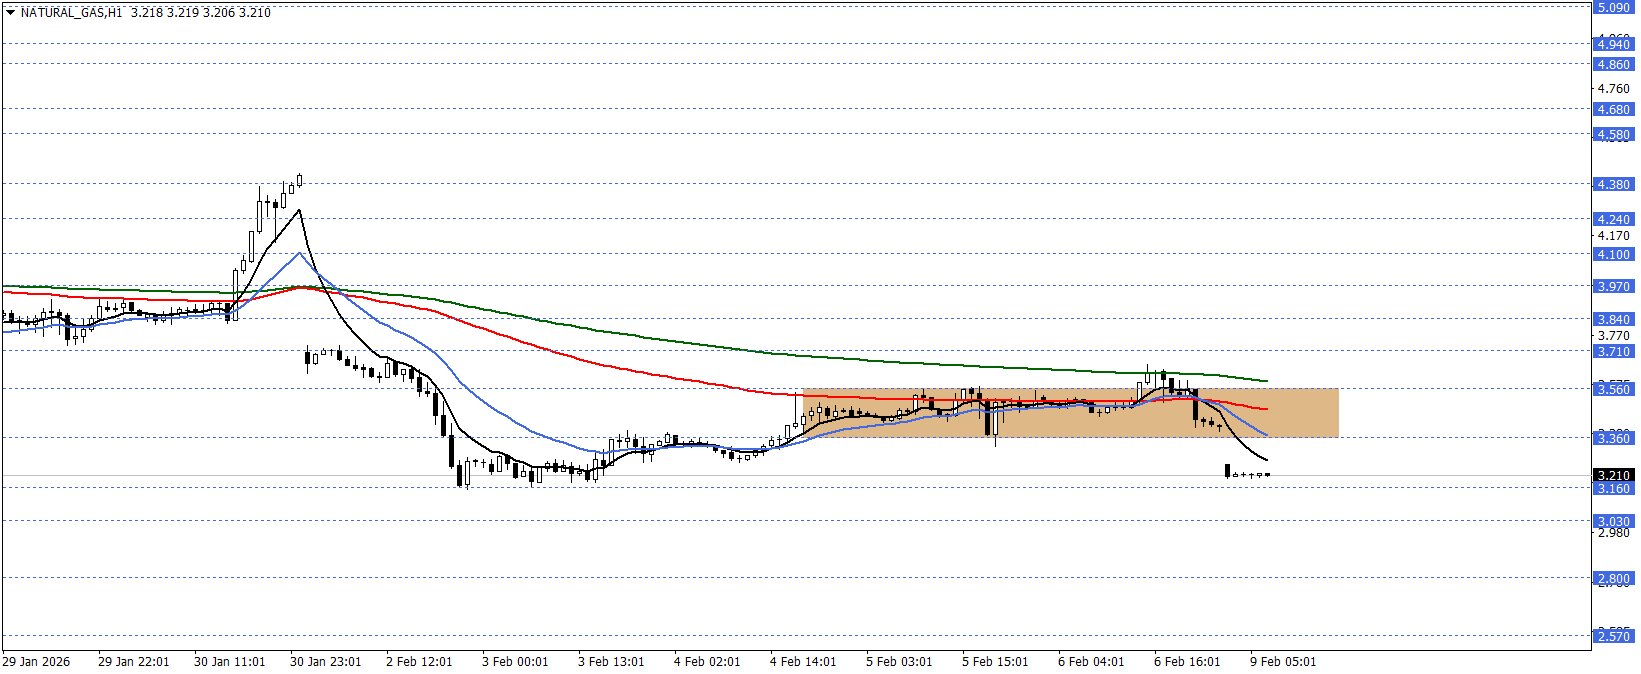Click the 5.090 price level label
The image size is (1641, 674).
[x=1613, y=8]
